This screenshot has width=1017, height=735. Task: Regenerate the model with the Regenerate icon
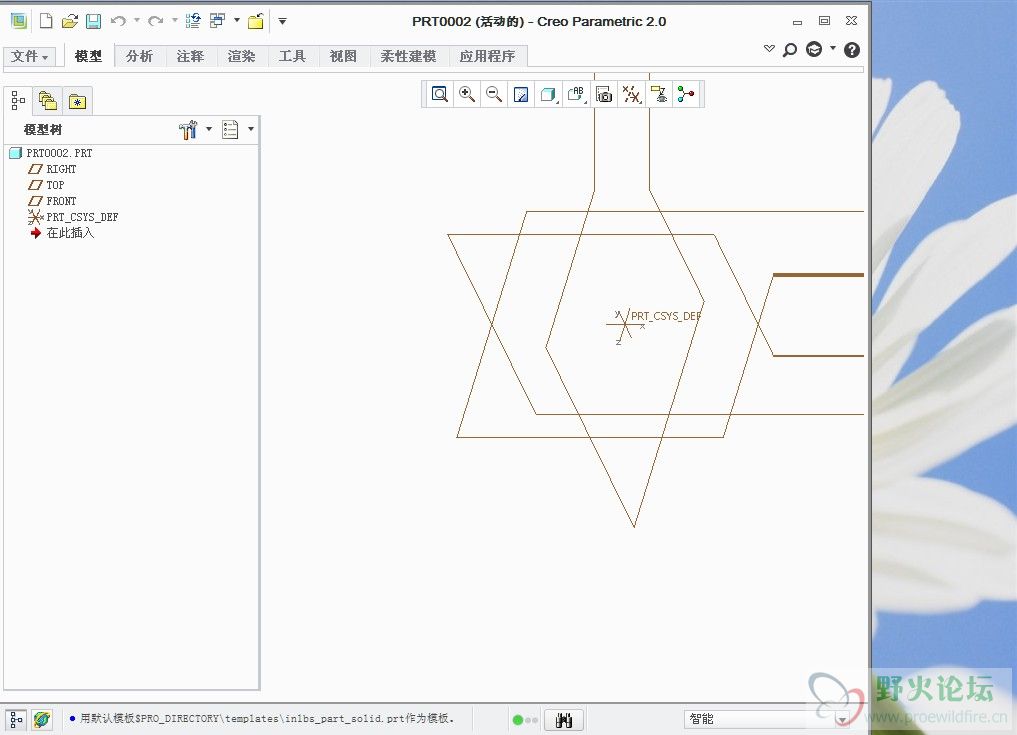(193, 21)
